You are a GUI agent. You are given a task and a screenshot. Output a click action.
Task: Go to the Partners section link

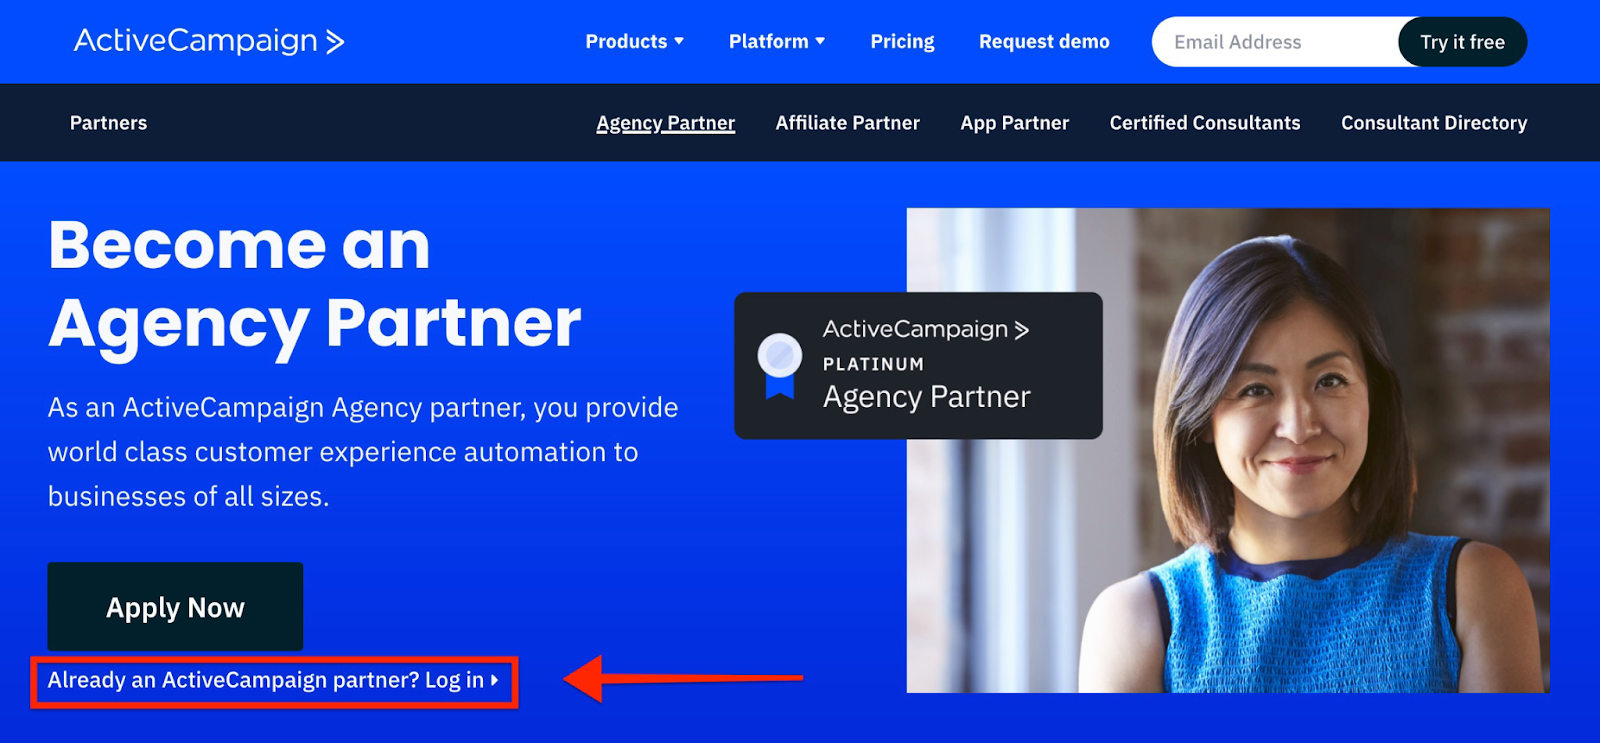coord(108,123)
